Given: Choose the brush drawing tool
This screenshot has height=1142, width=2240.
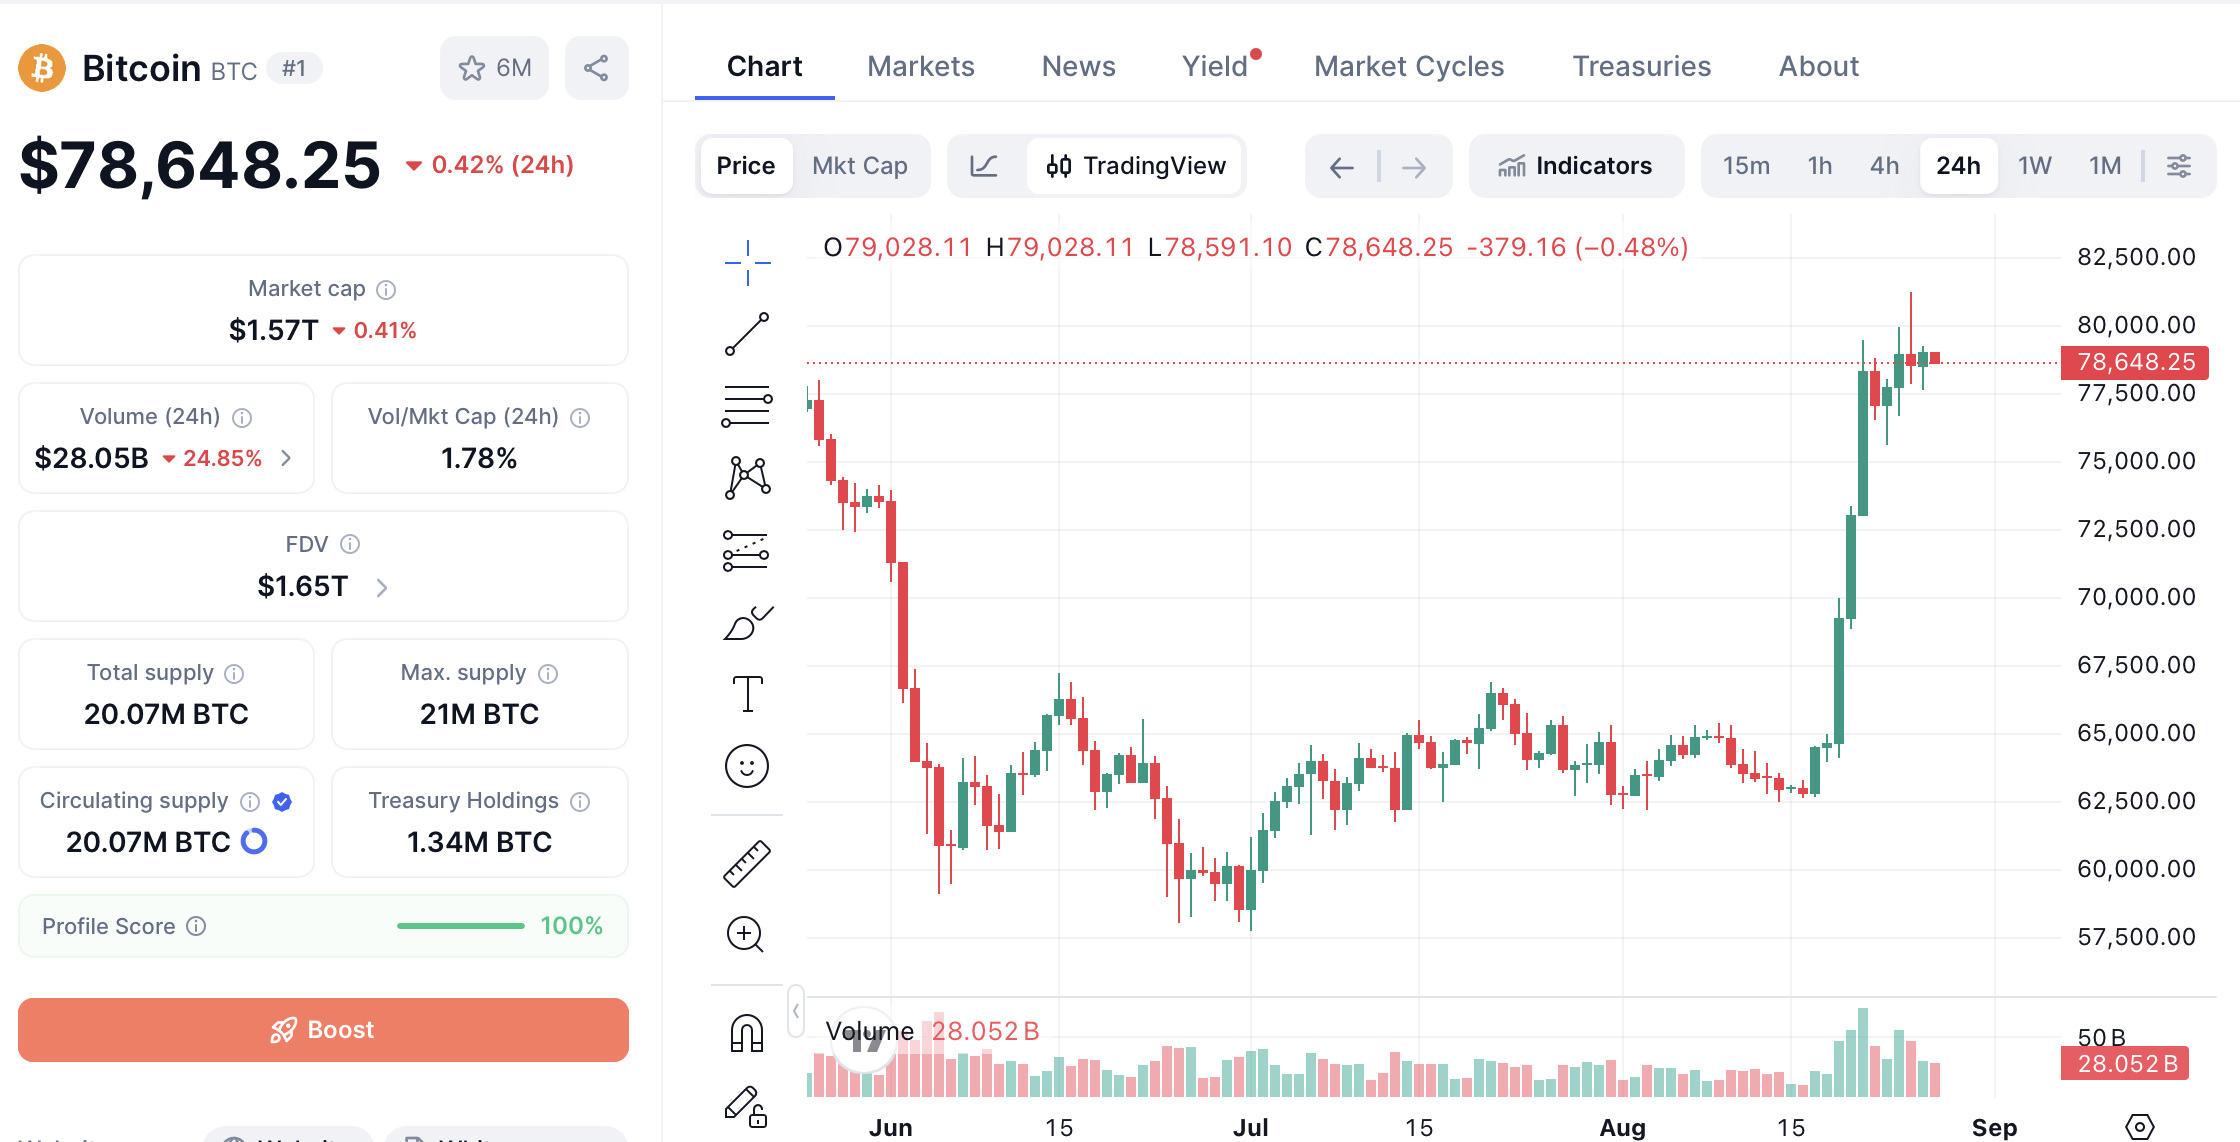Looking at the screenshot, I should [747, 622].
